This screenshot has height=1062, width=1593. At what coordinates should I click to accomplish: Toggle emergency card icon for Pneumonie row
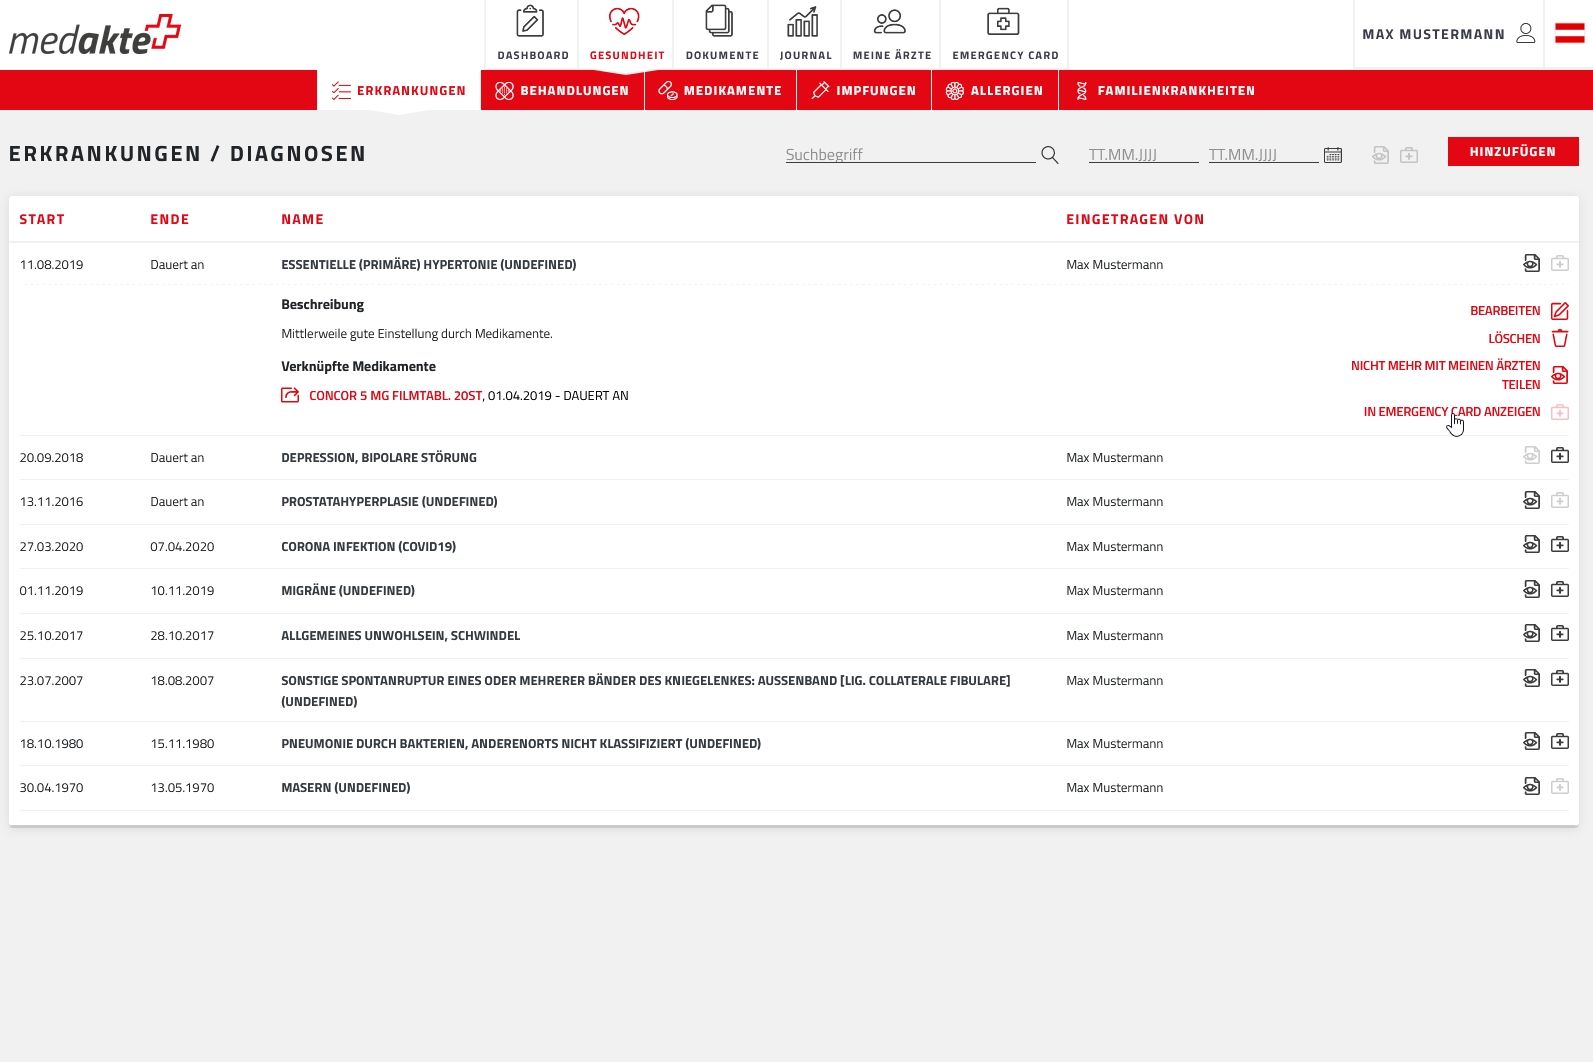click(x=1560, y=742)
